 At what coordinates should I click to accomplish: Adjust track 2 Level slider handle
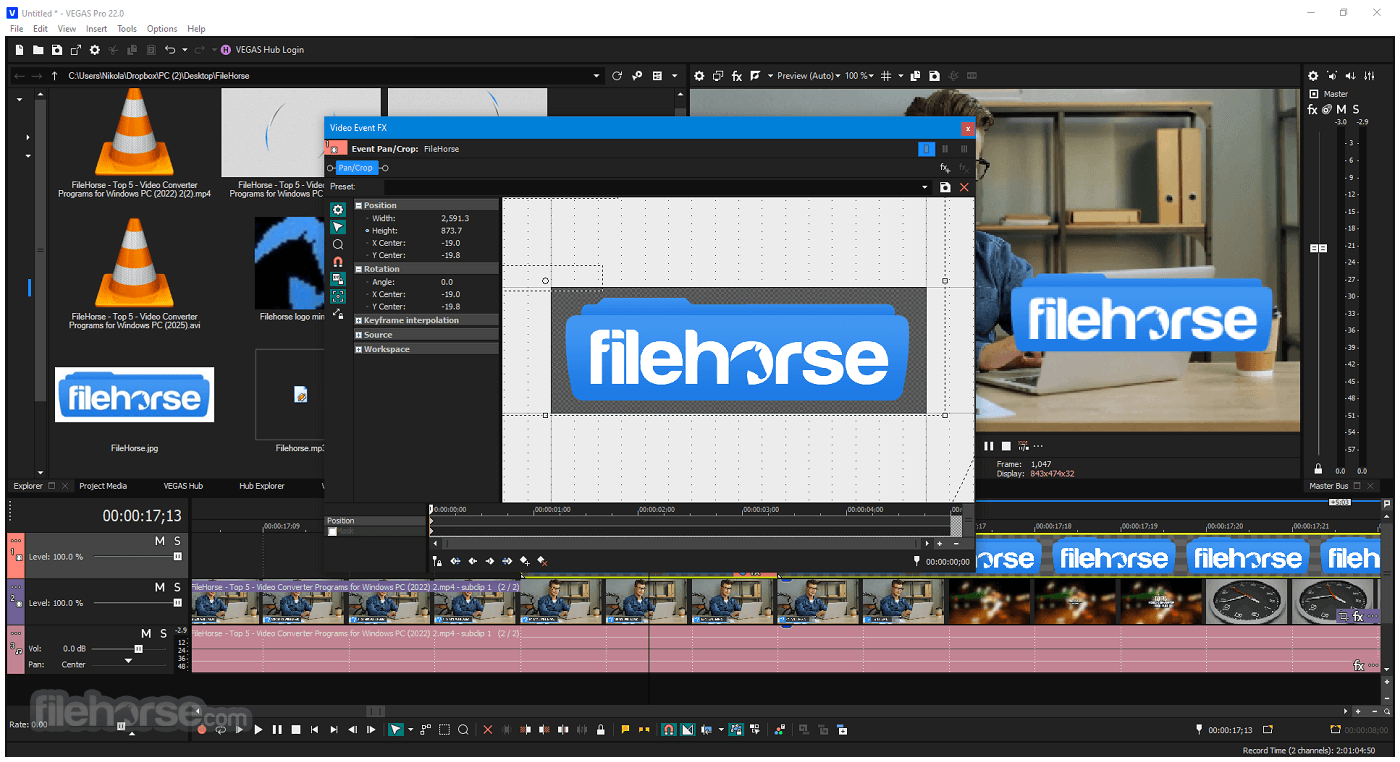click(178, 603)
